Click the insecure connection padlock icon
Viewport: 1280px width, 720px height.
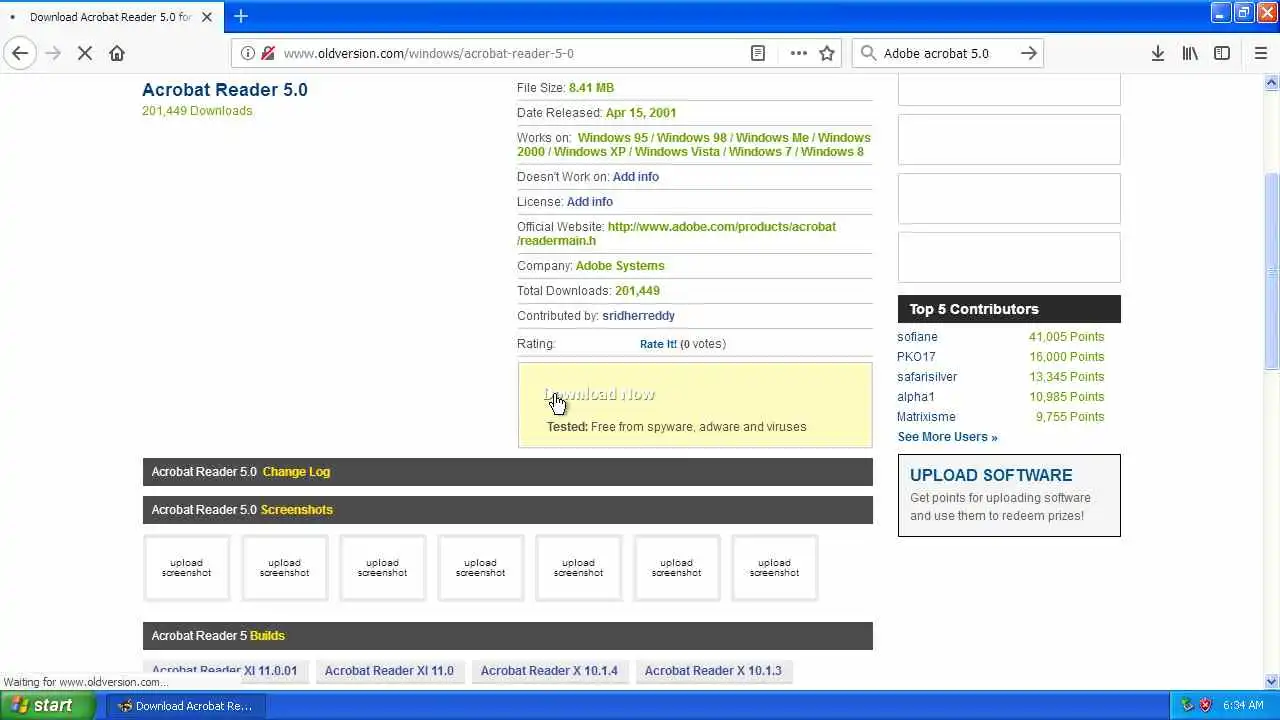267,53
